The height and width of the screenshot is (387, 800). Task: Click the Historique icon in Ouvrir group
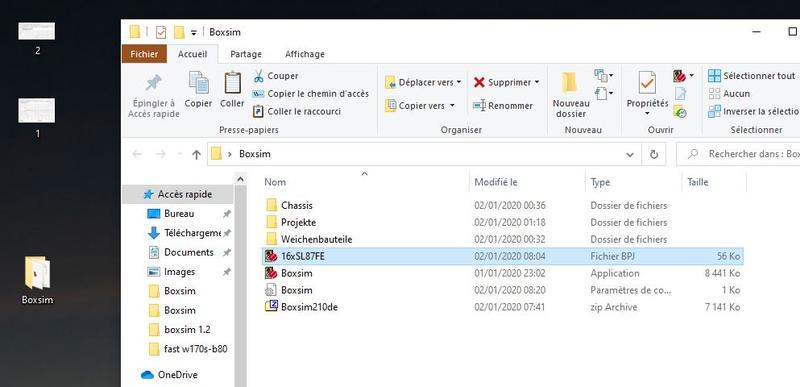point(680,111)
